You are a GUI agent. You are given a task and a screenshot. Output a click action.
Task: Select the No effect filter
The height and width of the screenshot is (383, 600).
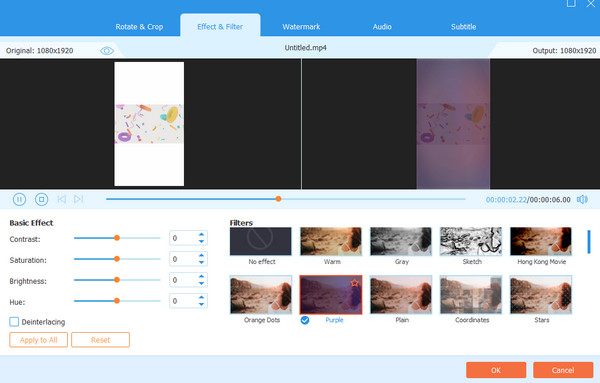click(261, 241)
